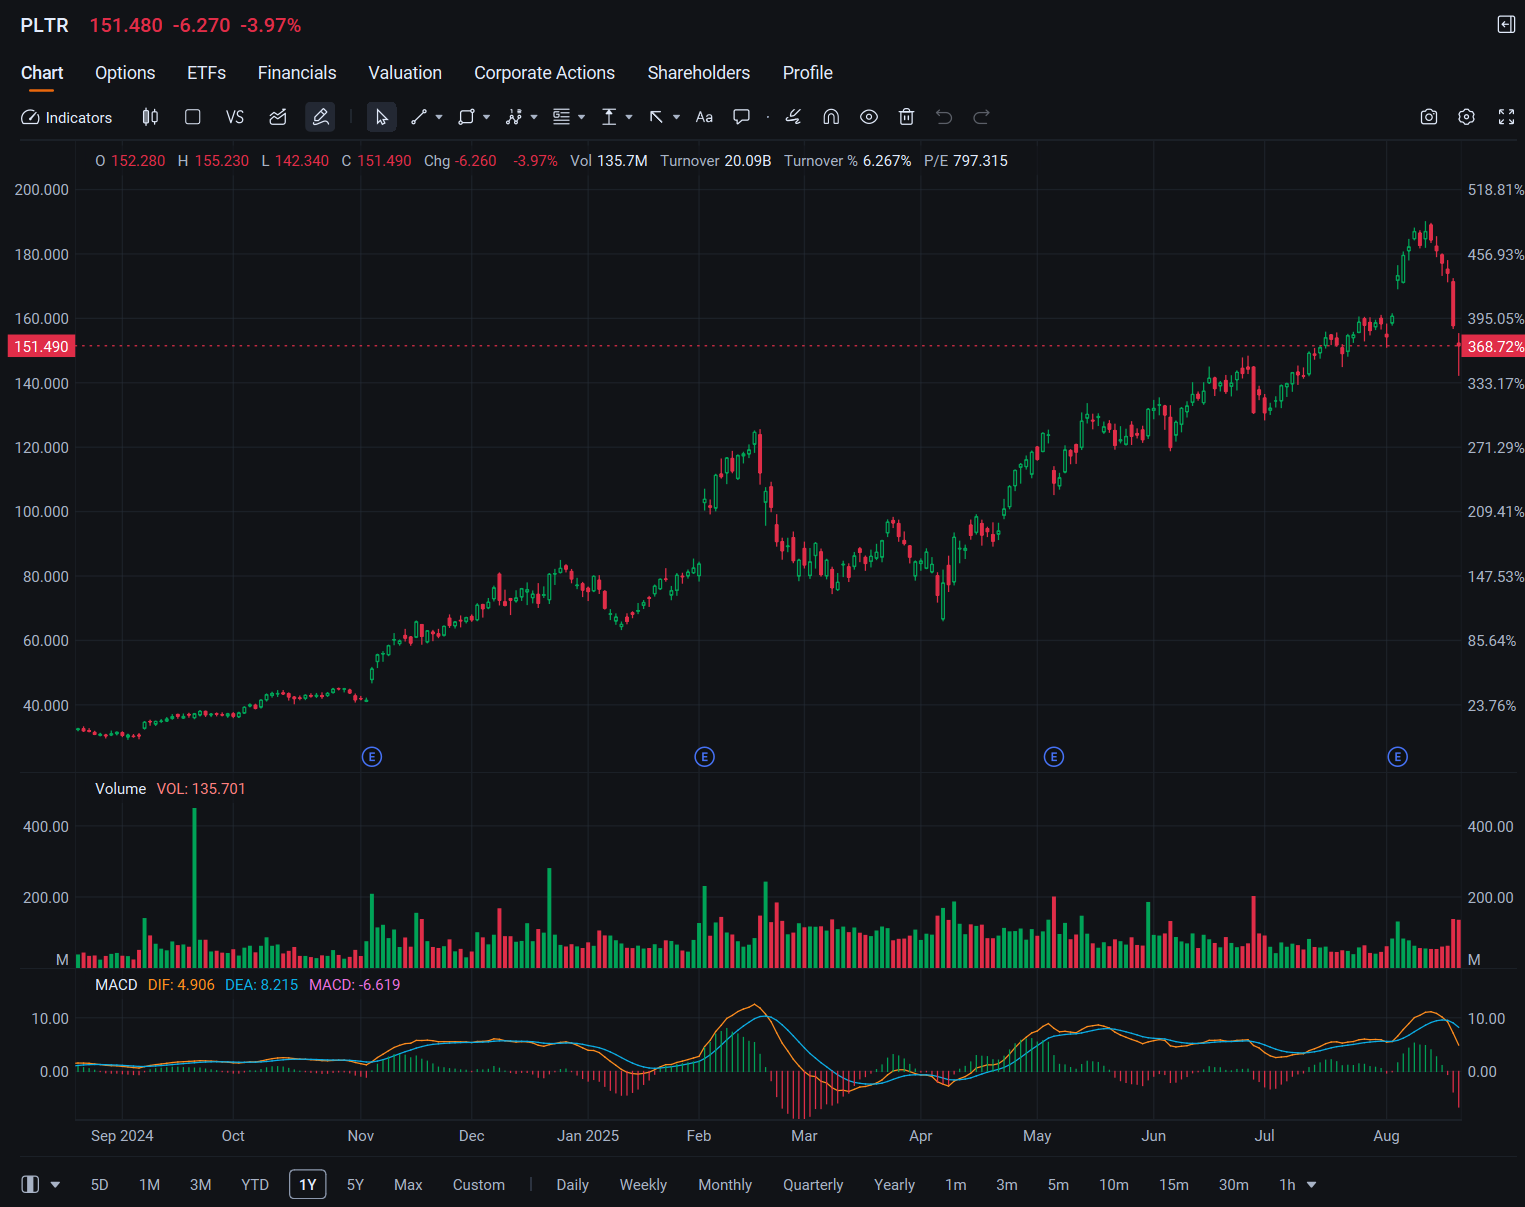This screenshot has width=1525, height=1207.
Task: Set the range to 5D
Action: pyautogui.click(x=100, y=1185)
